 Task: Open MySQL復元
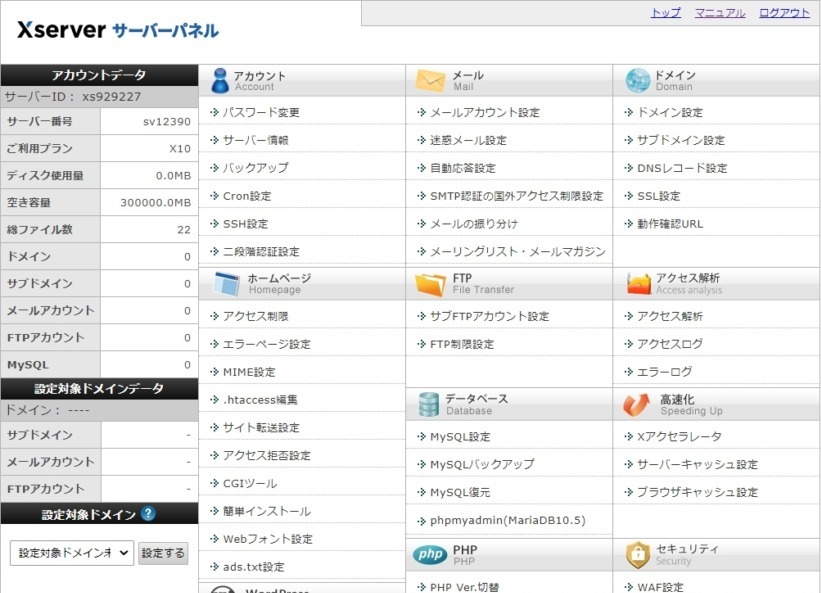(x=460, y=492)
